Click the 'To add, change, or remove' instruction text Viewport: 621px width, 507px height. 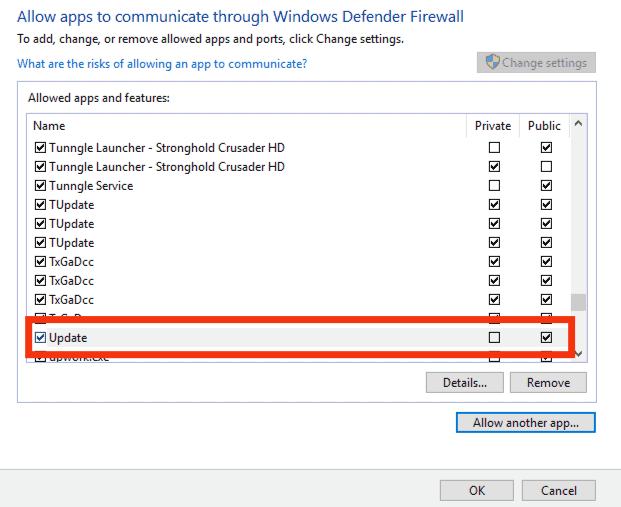click(x=210, y=39)
